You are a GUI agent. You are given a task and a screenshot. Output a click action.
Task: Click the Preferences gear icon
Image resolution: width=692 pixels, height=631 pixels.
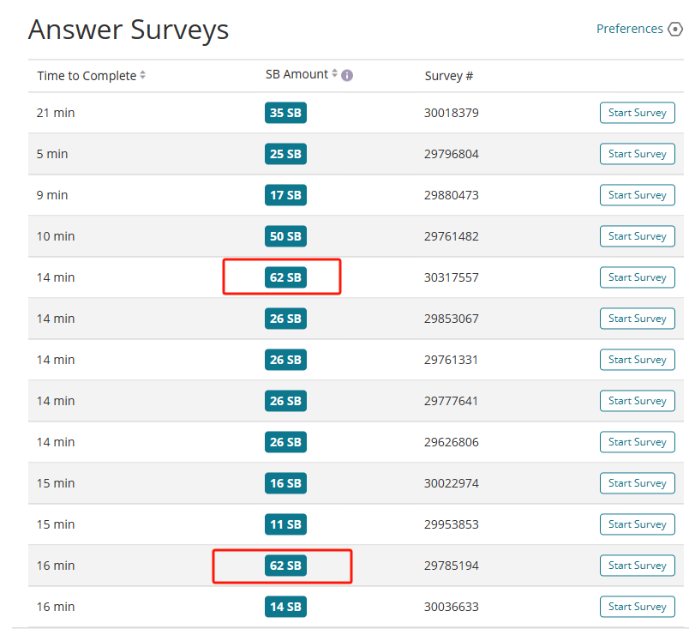[x=675, y=29]
